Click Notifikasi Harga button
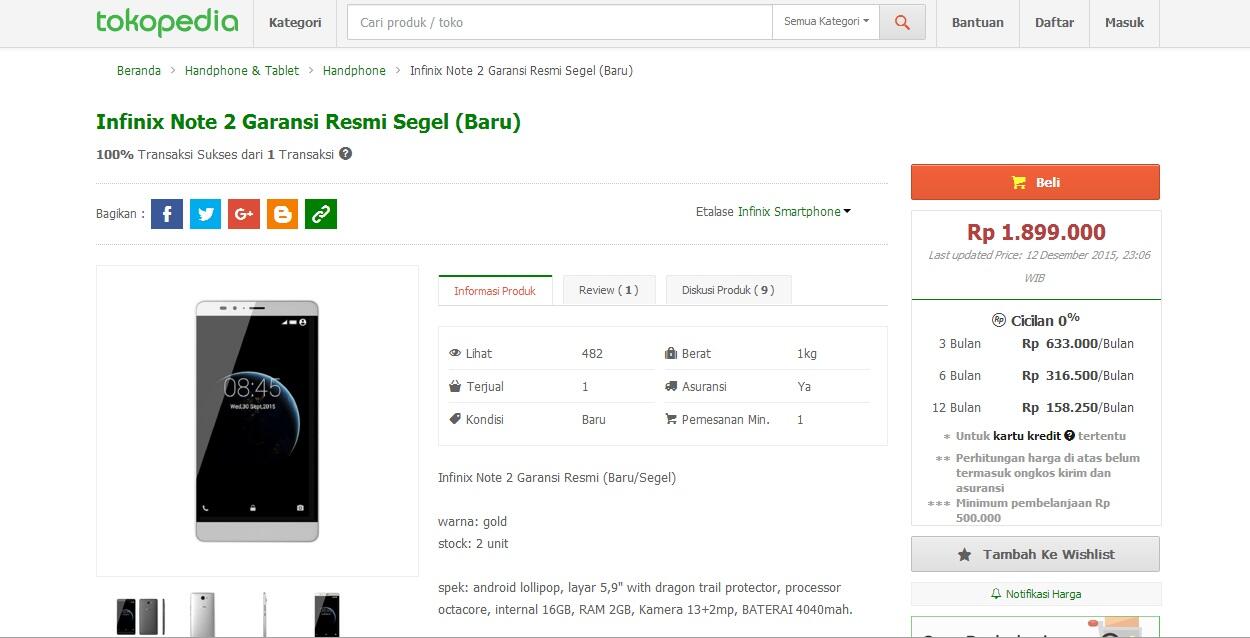Image resolution: width=1250 pixels, height=638 pixels. (x=1035, y=594)
